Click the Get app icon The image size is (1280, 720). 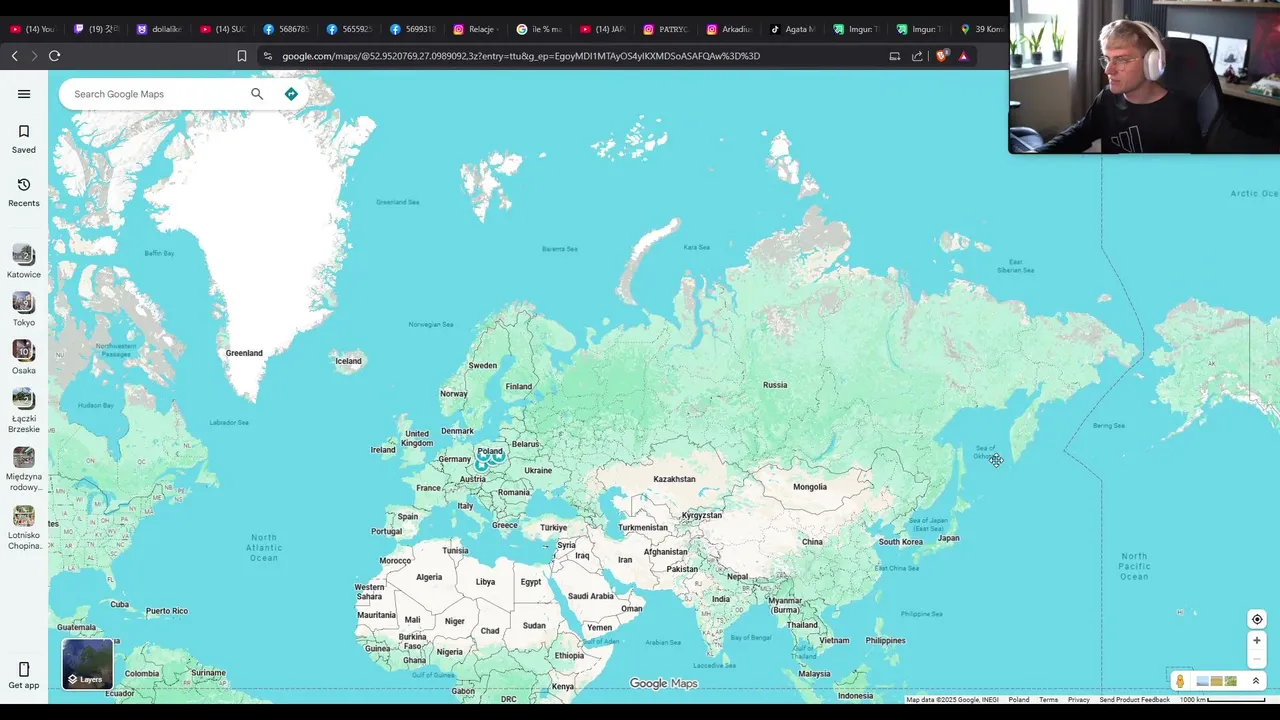[x=24, y=675]
